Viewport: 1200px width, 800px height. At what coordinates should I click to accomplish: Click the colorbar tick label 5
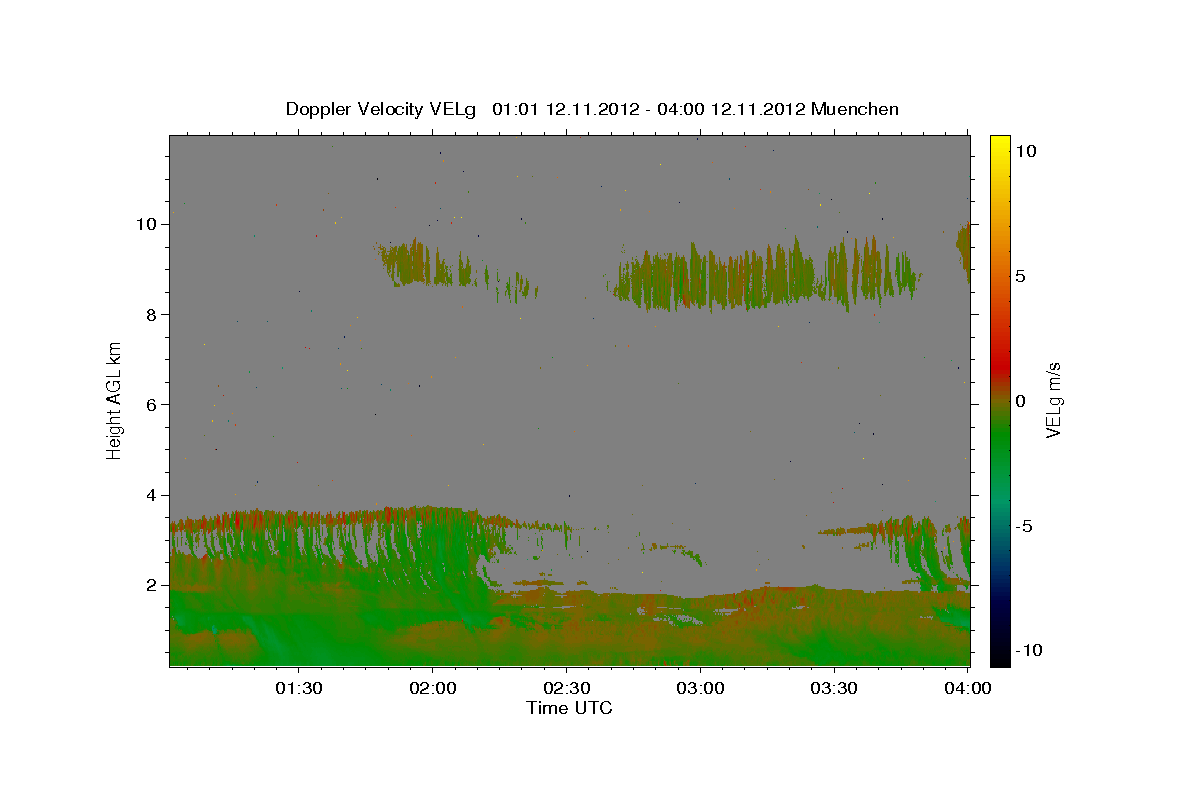[x=1020, y=275]
